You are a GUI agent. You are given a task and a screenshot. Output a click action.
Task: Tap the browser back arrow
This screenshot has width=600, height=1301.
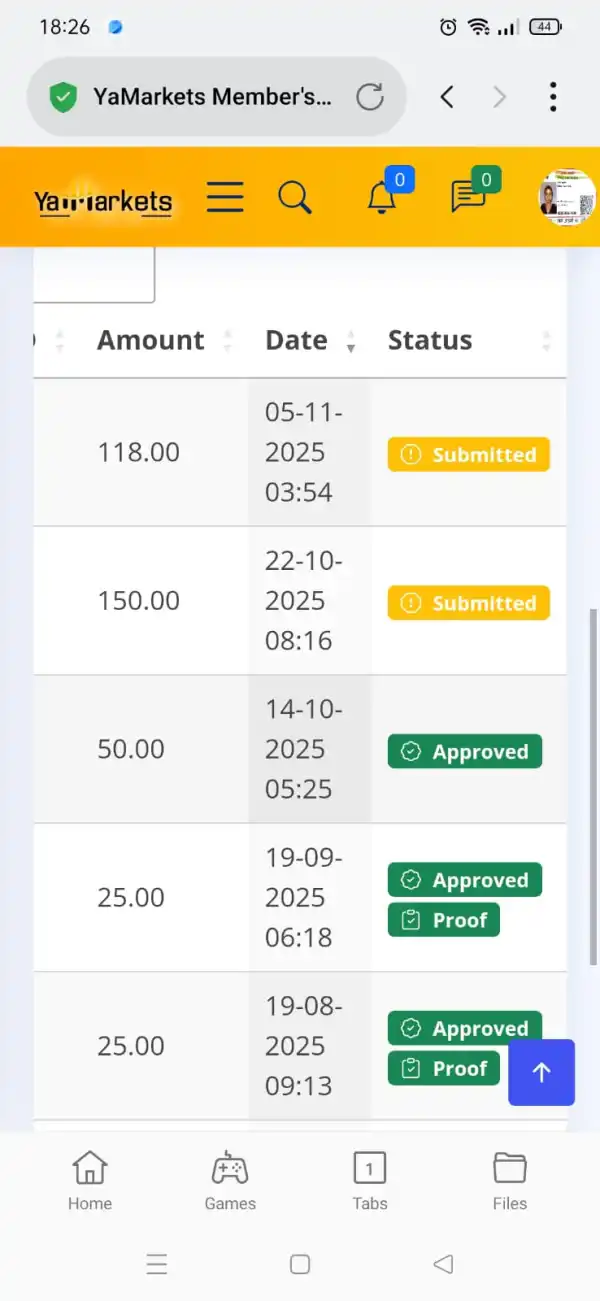tap(447, 97)
